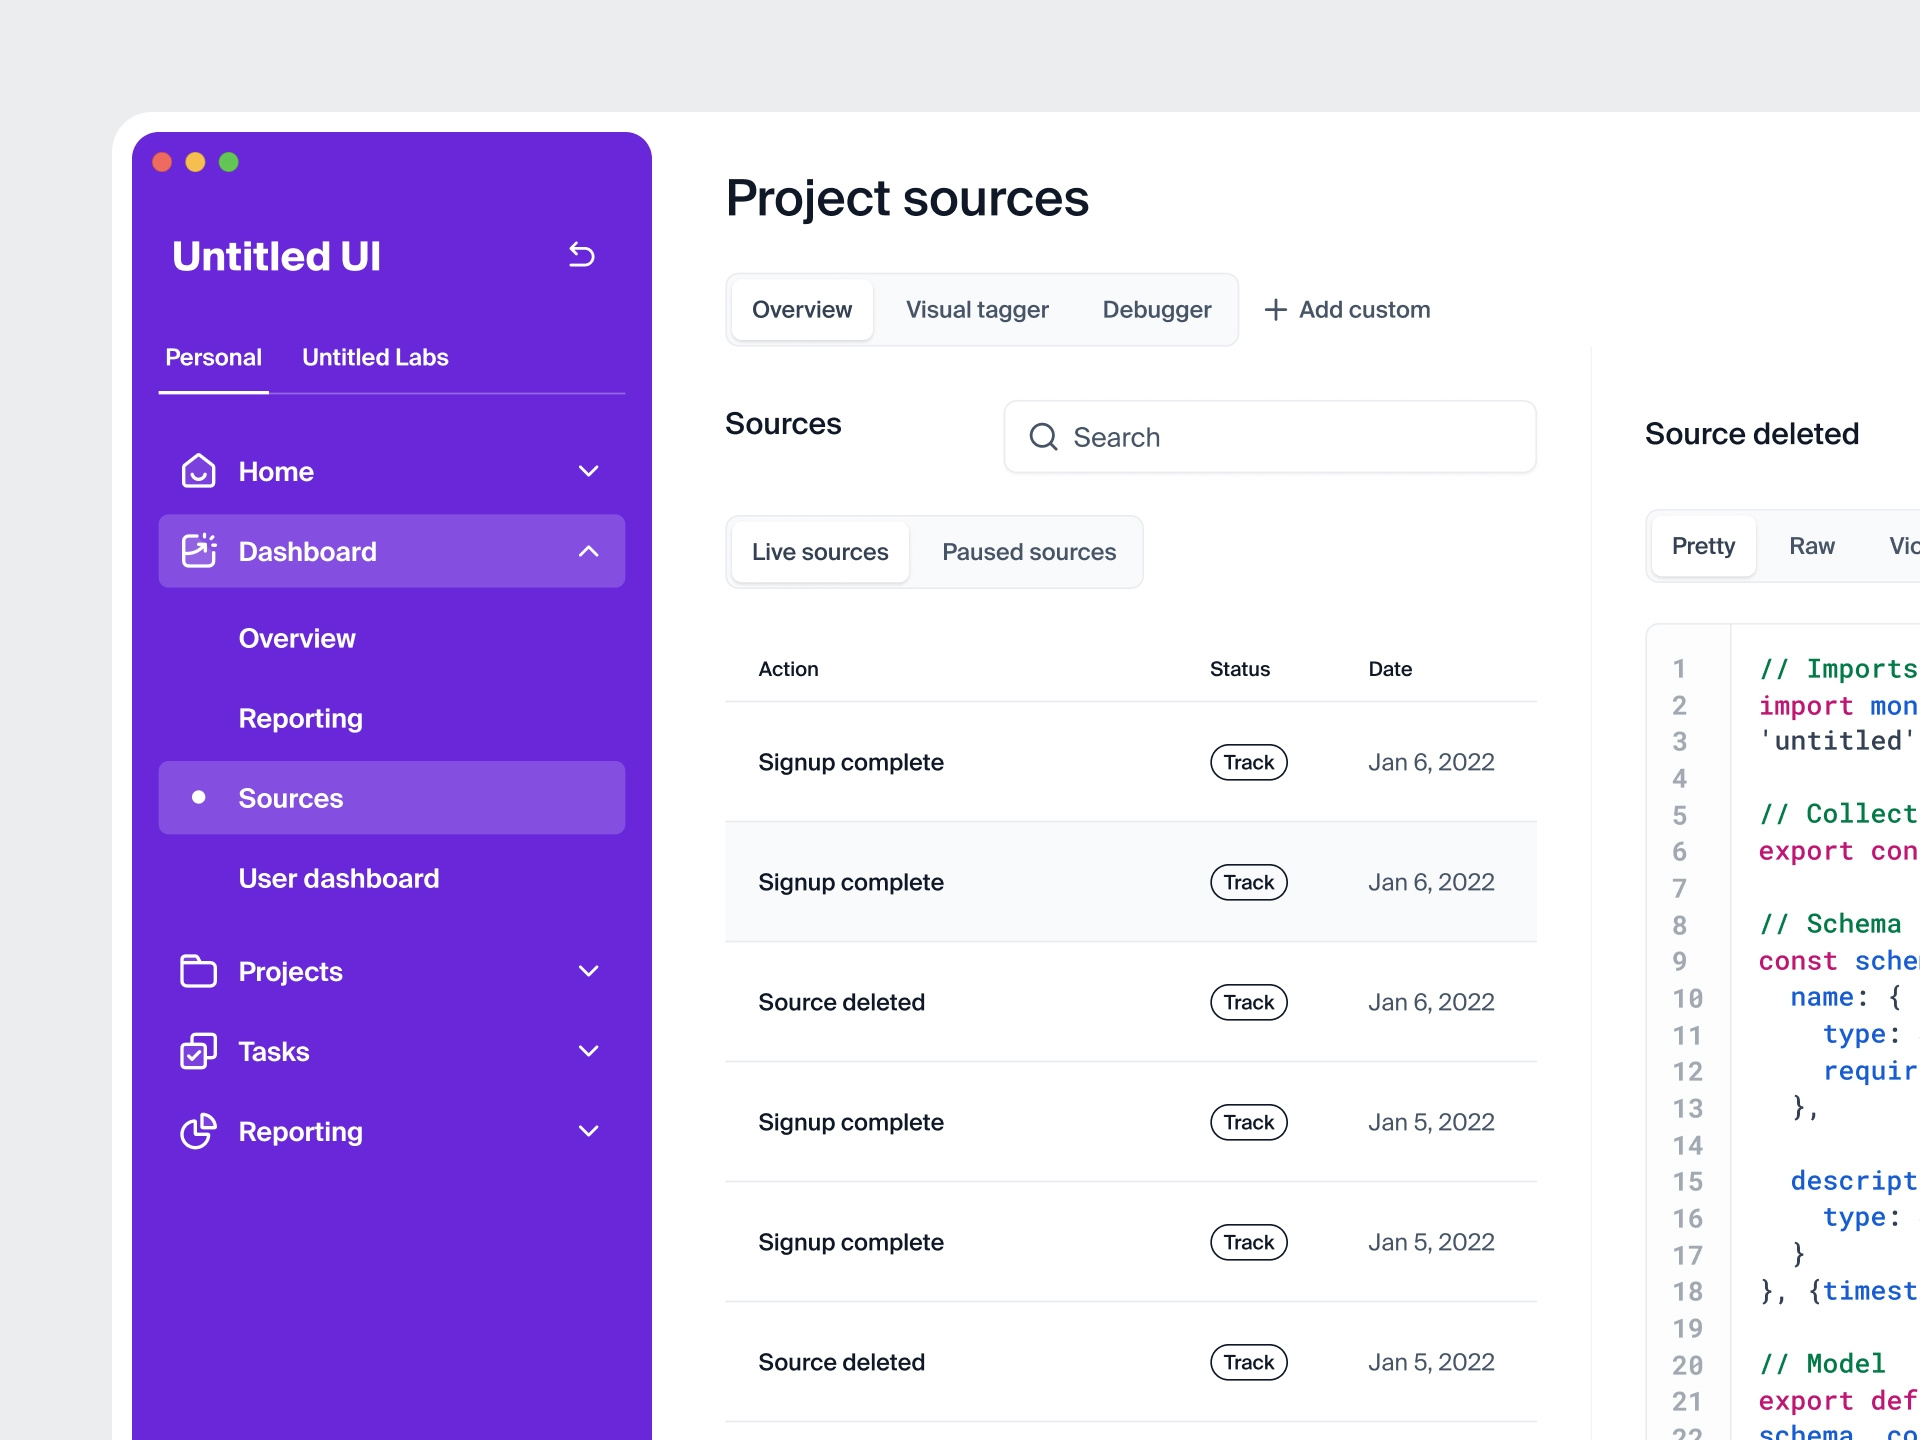Click Track badge on first Source deleted row
The image size is (1920, 1440).
1248,1002
